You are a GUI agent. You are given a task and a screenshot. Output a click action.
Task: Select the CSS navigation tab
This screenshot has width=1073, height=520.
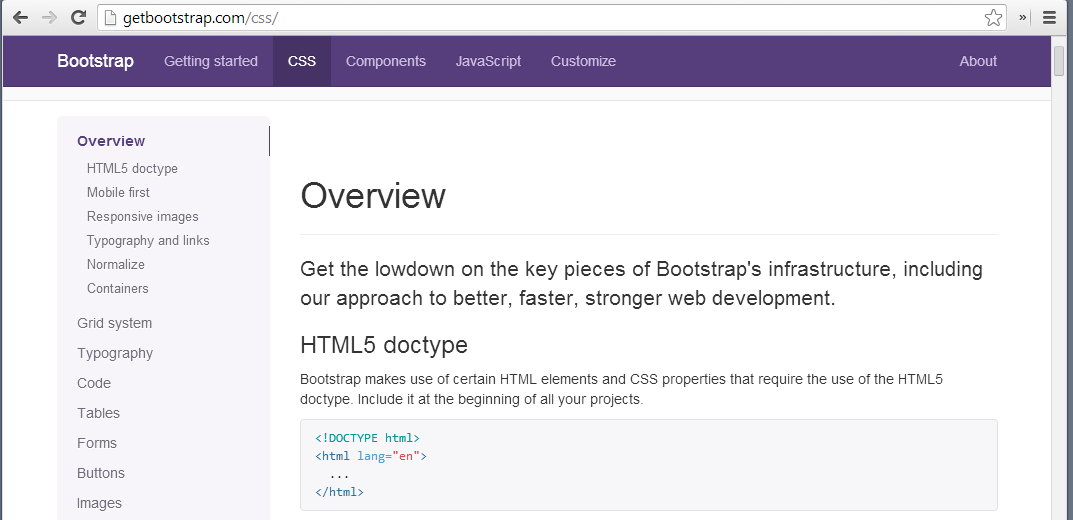click(302, 61)
